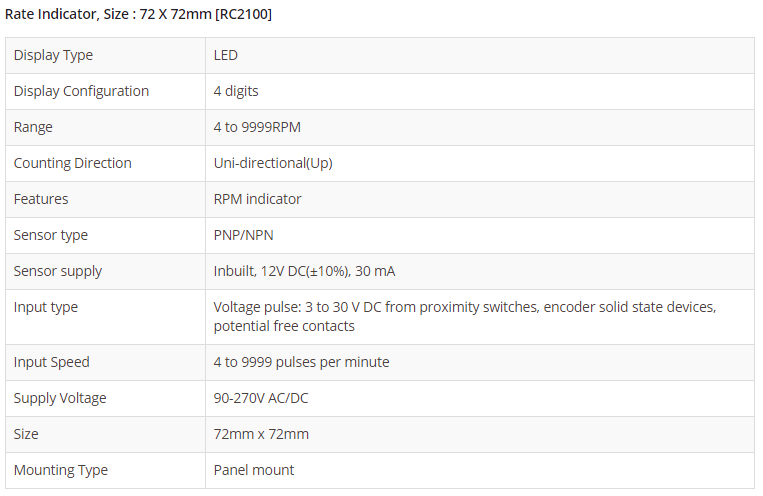Select the Range row label
The width and height of the screenshot is (763, 496).
click(33, 127)
